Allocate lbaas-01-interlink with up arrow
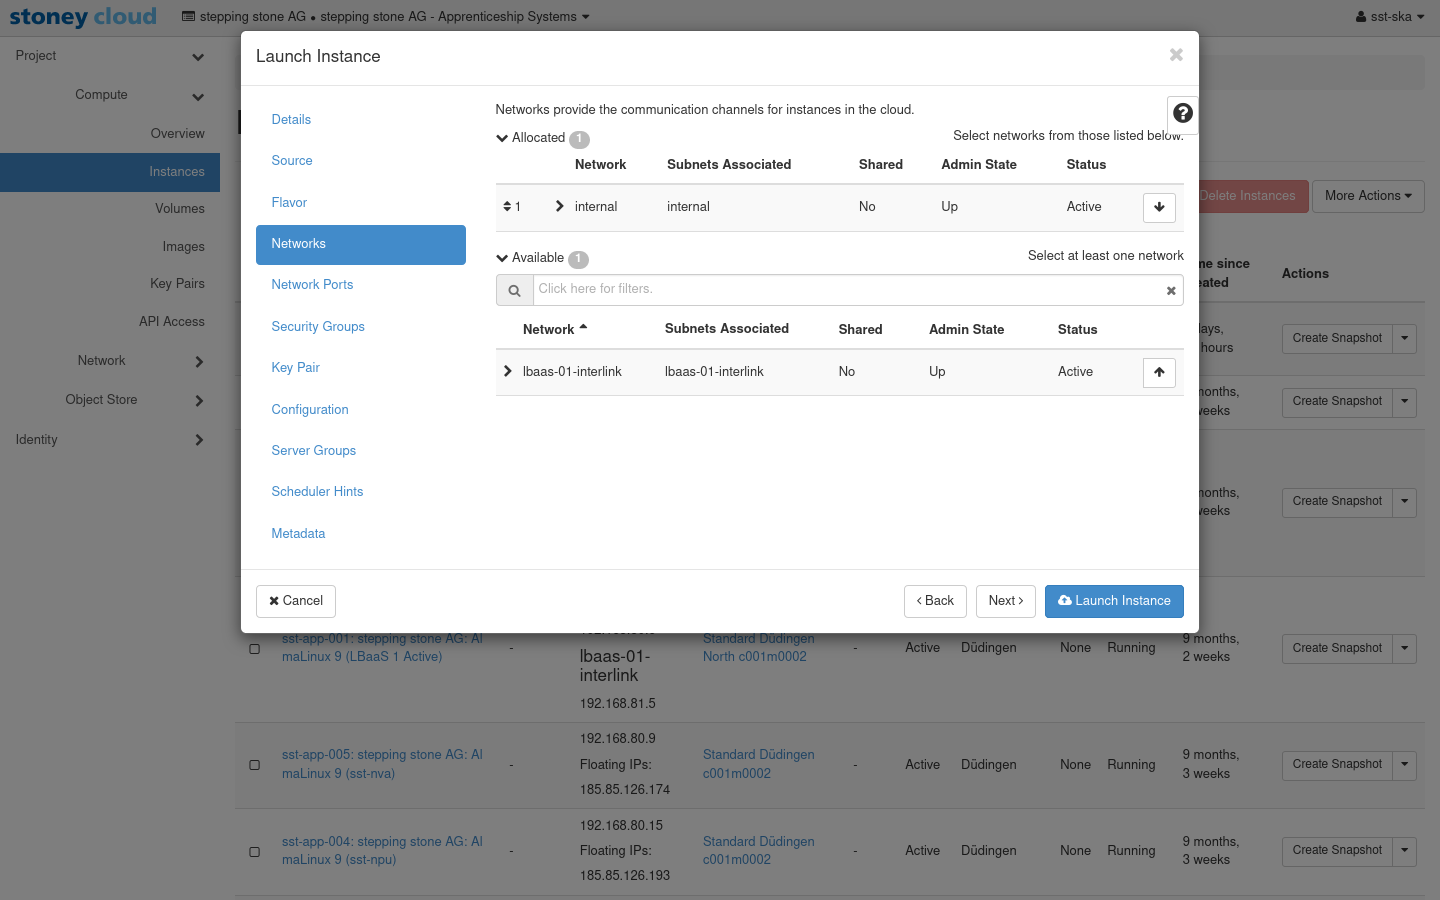The width and height of the screenshot is (1440, 900). (1159, 372)
